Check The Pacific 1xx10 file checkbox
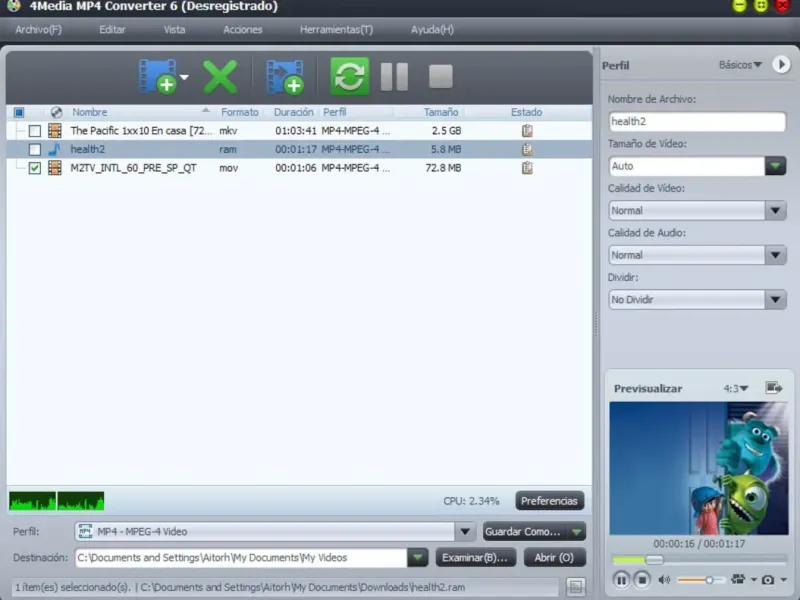Viewport: 800px width, 600px height. [x=35, y=131]
